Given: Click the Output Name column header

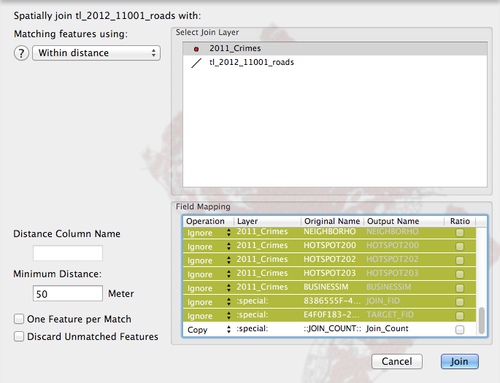Looking at the screenshot, I should click(404, 221).
